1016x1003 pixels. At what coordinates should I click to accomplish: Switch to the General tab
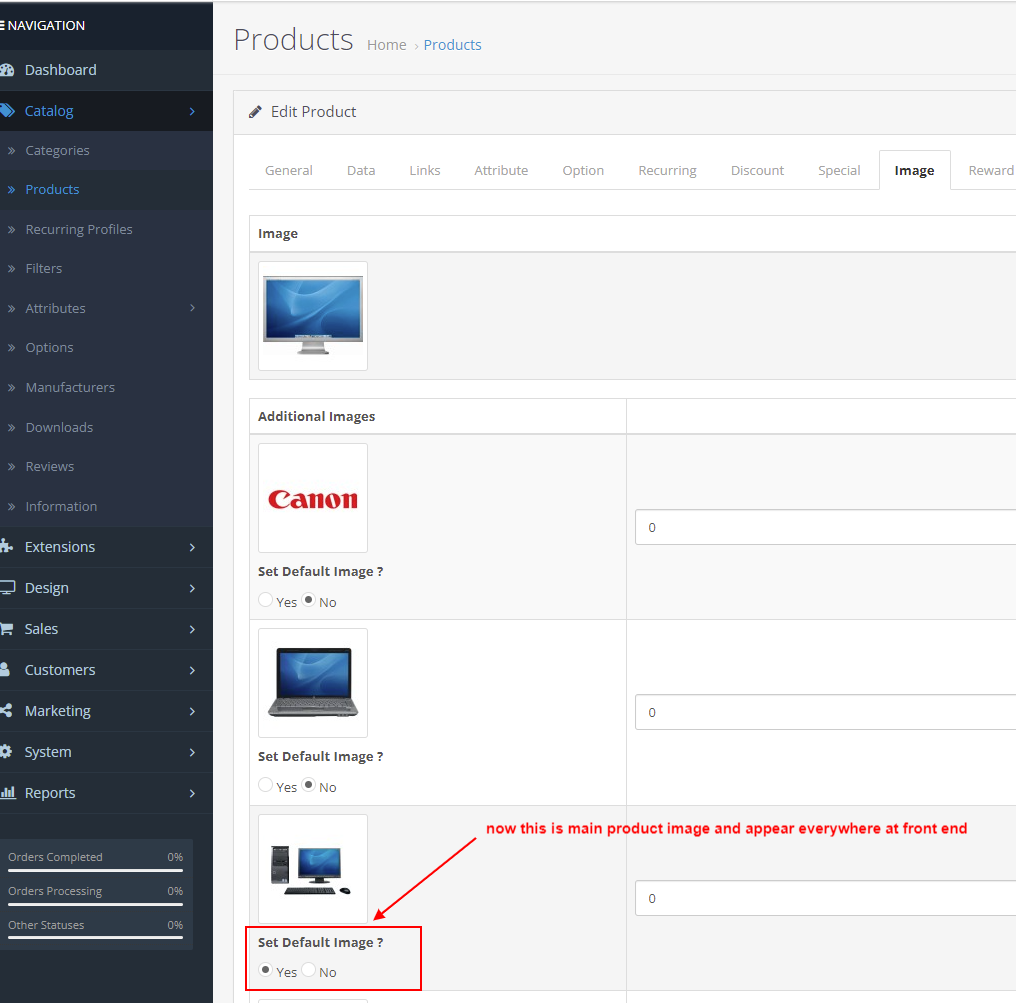click(x=289, y=171)
